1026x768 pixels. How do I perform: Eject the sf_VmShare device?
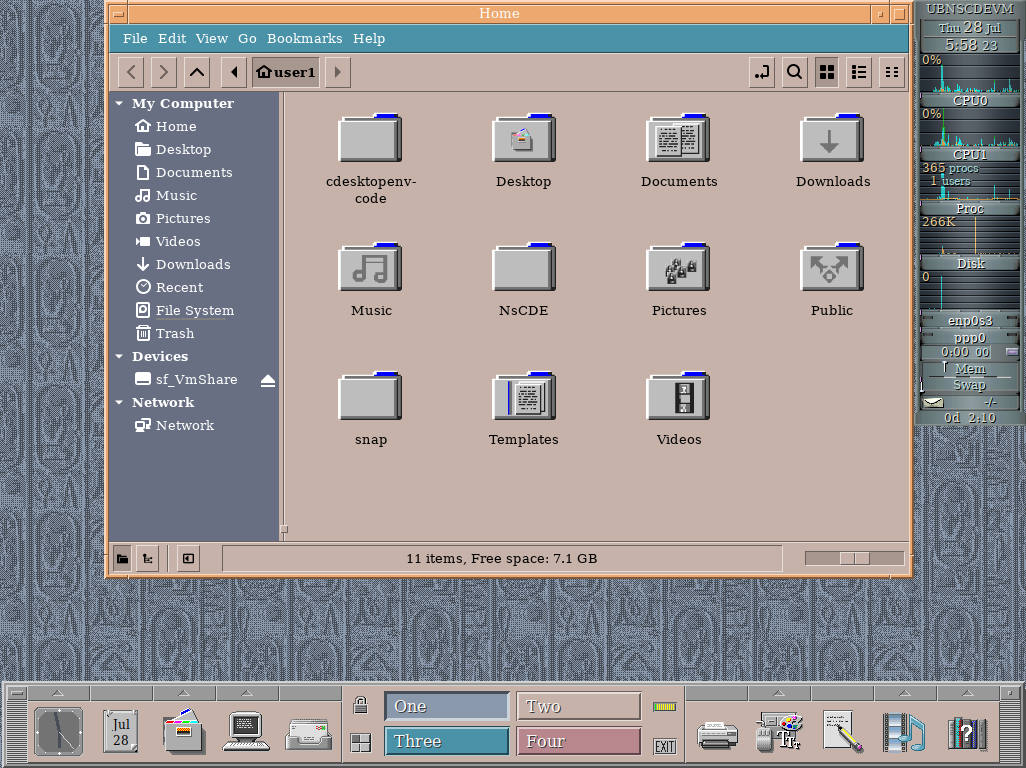point(268,379)
